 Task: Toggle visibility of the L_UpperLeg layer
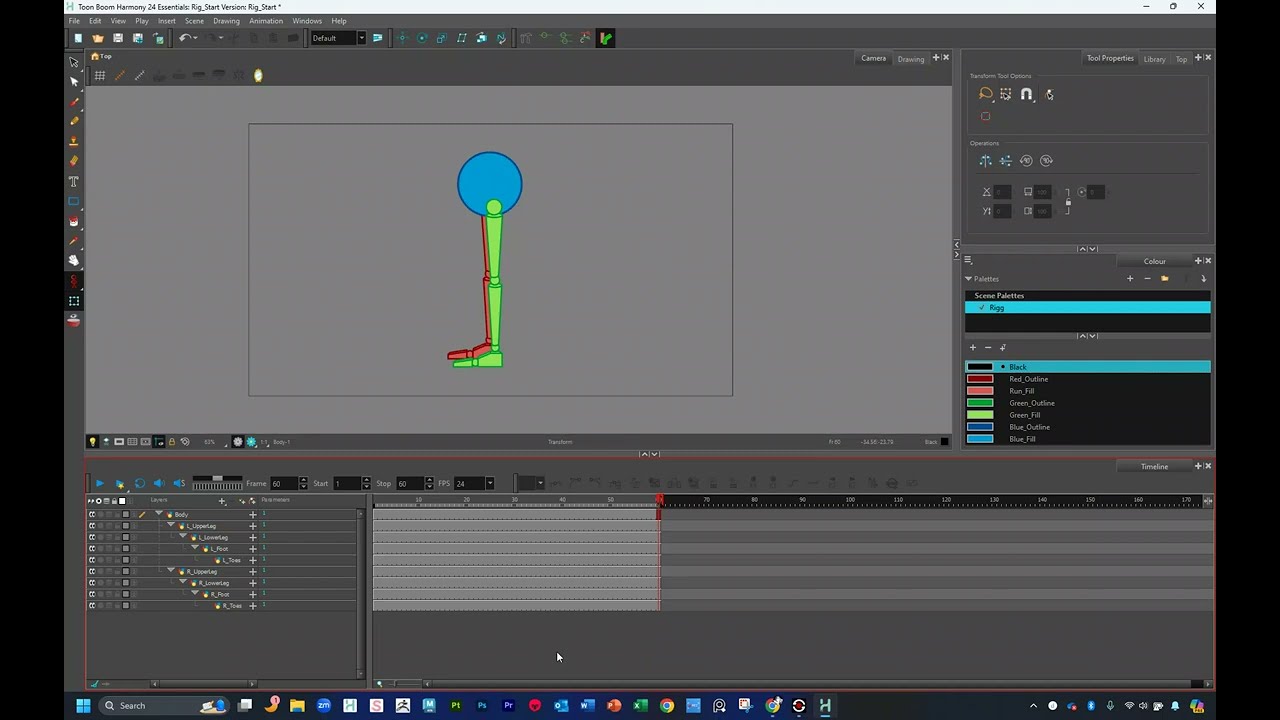click(92, 526)
